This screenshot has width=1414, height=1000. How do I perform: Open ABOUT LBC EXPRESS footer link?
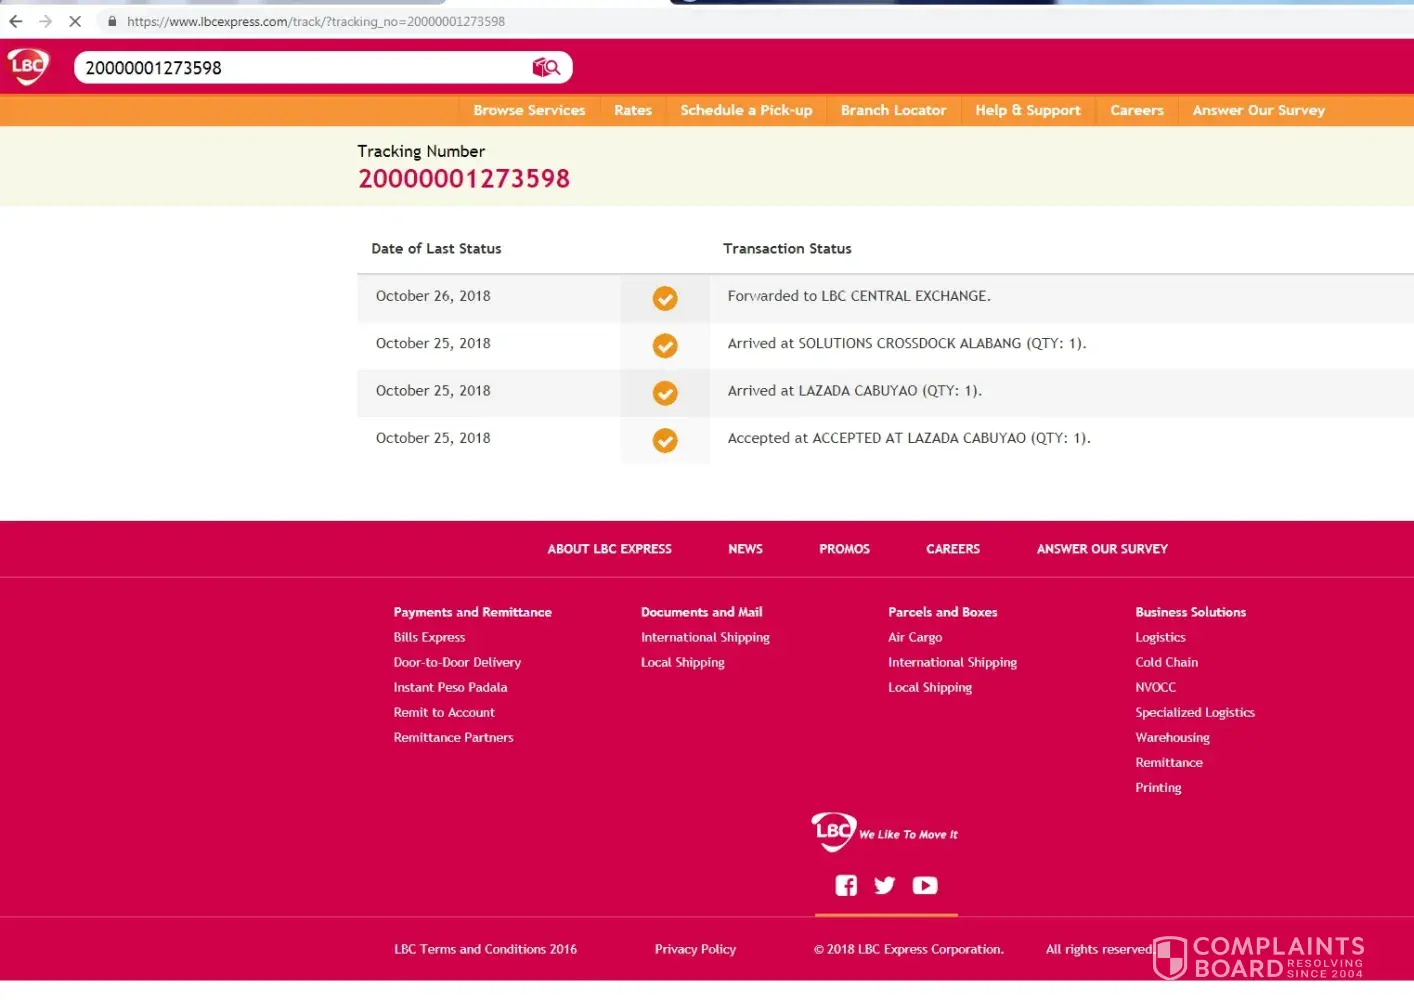(609, 549)
